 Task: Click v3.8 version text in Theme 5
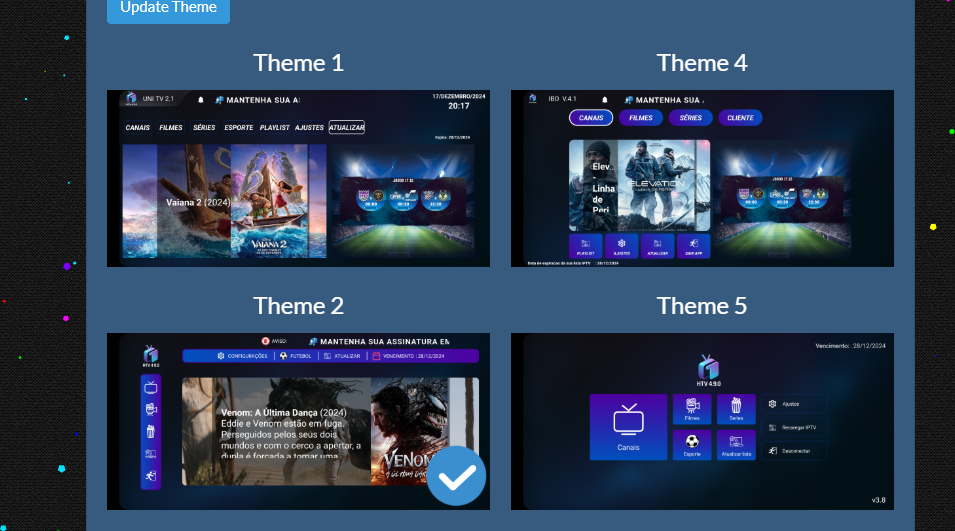pyautogui.click(x=878, y=500)
